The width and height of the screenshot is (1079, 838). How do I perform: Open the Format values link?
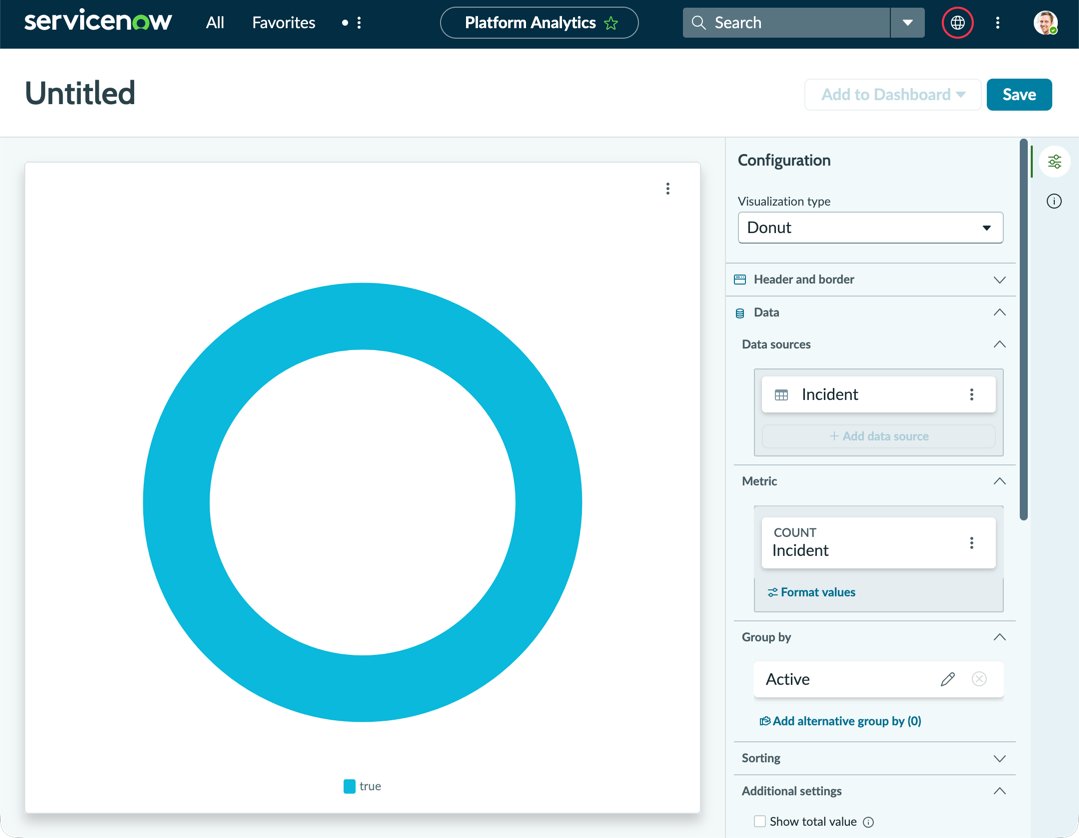tap(811, 592)
